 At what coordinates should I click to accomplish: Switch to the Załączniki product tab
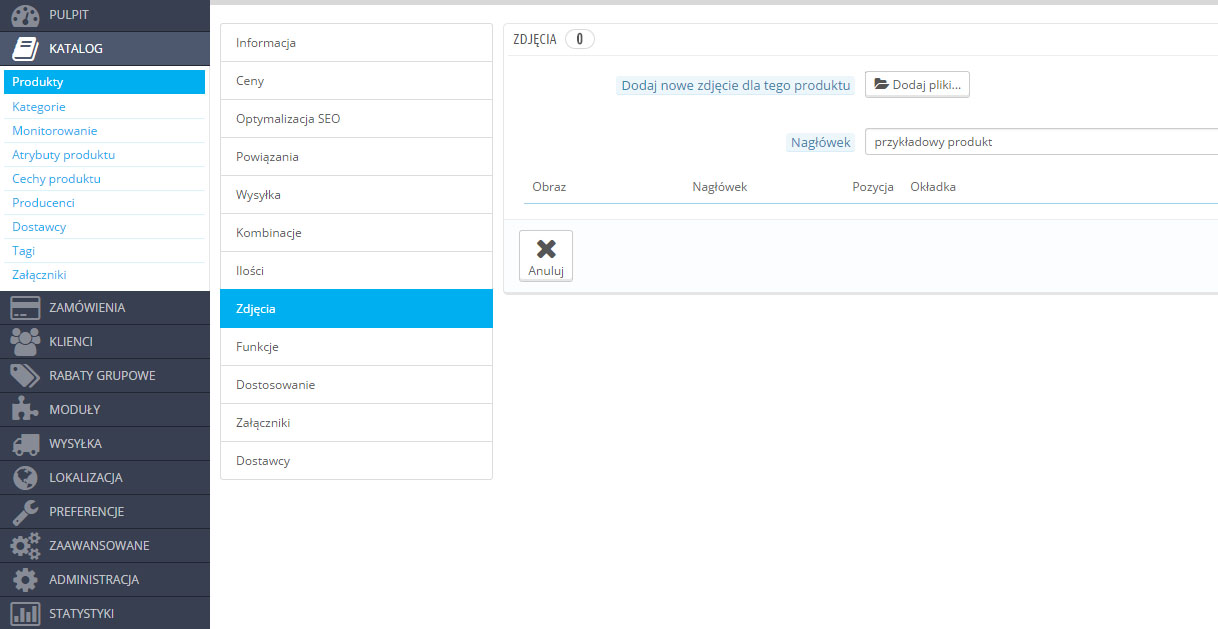tap(356, 423)
